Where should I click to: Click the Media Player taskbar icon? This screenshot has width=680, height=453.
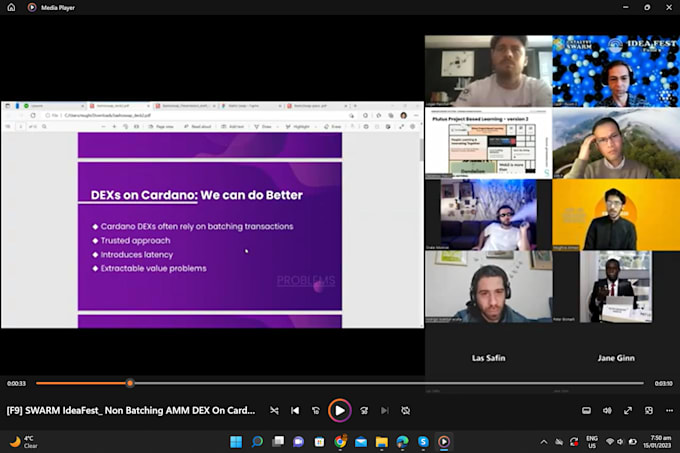444,442
